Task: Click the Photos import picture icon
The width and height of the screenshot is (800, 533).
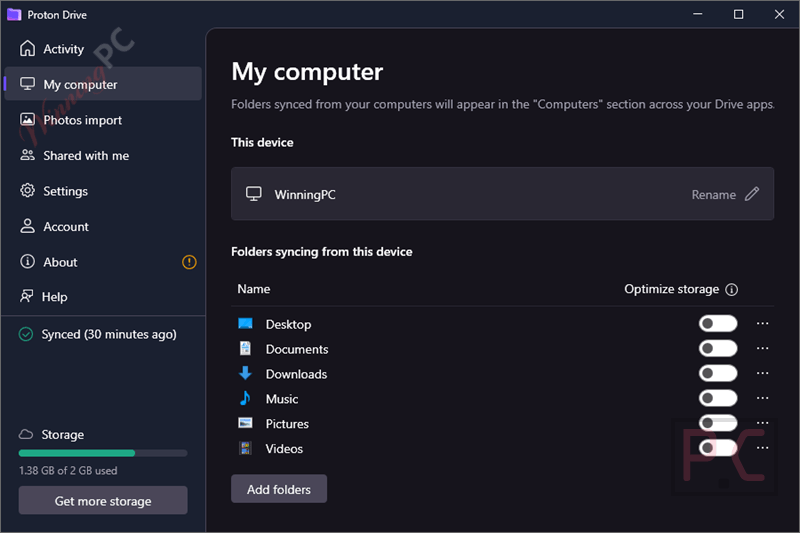Action: point(28,119)
